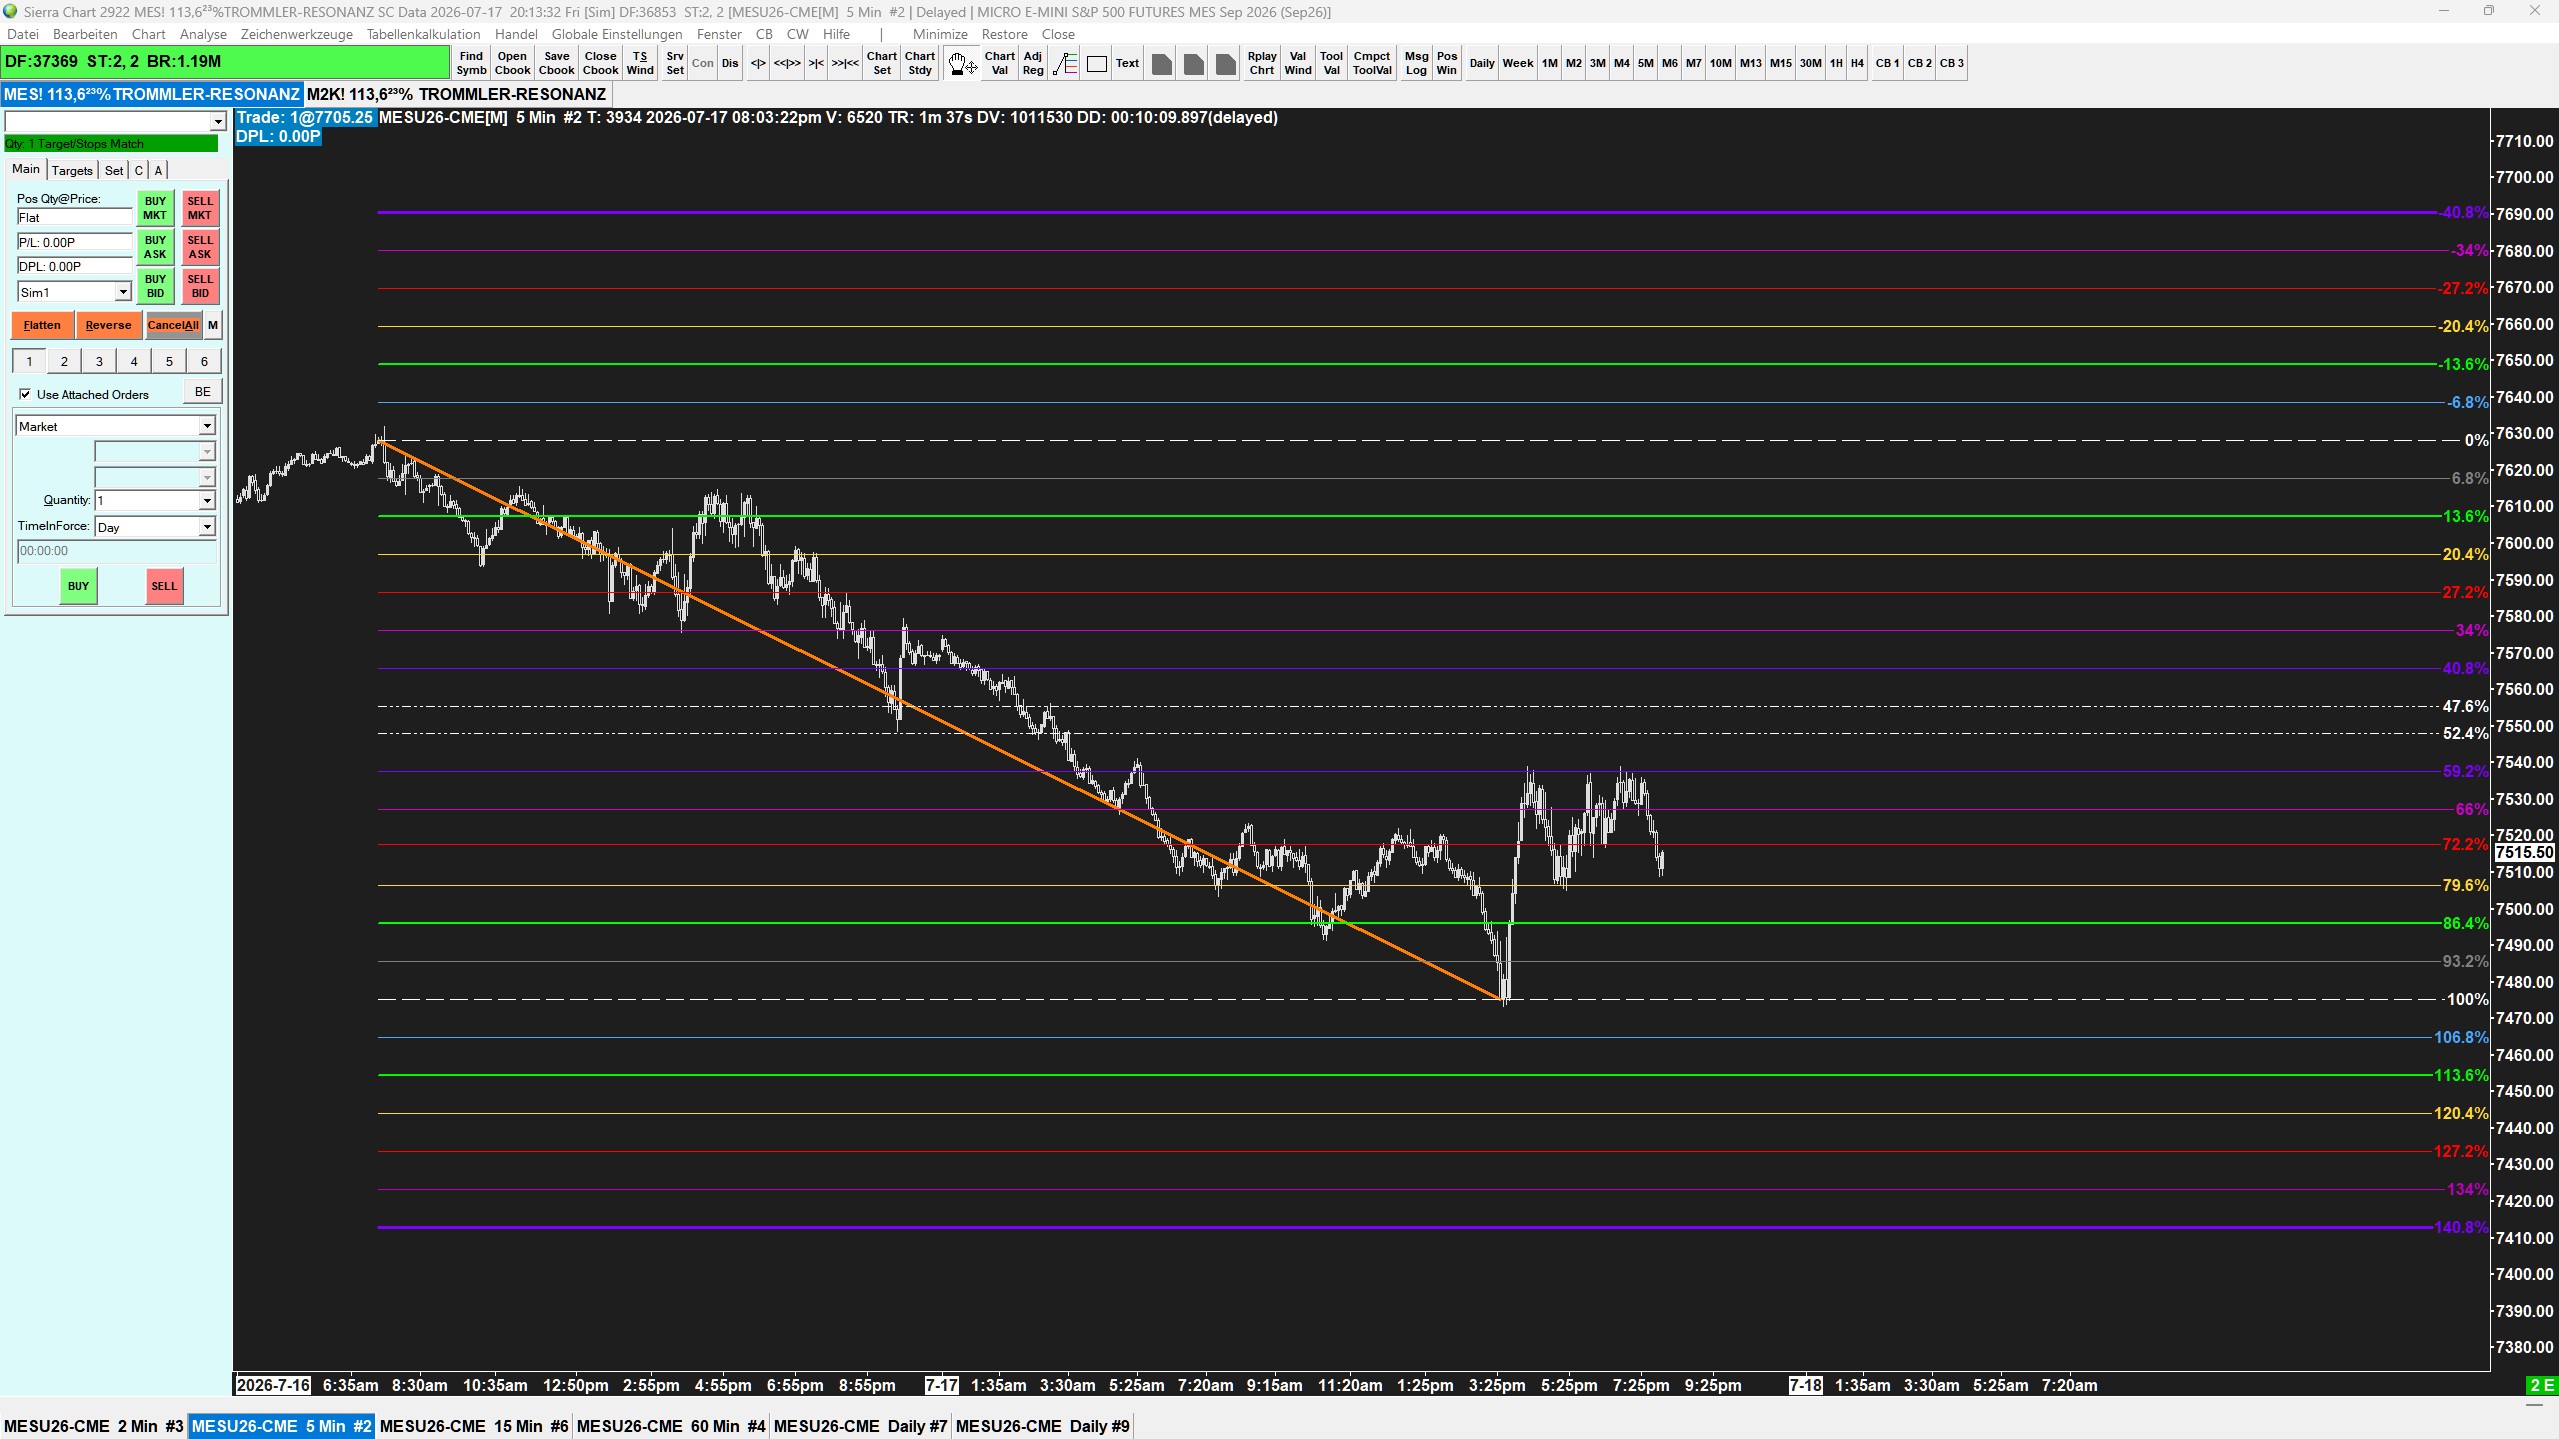Click the third gray page icon

tap(1225, 64)
